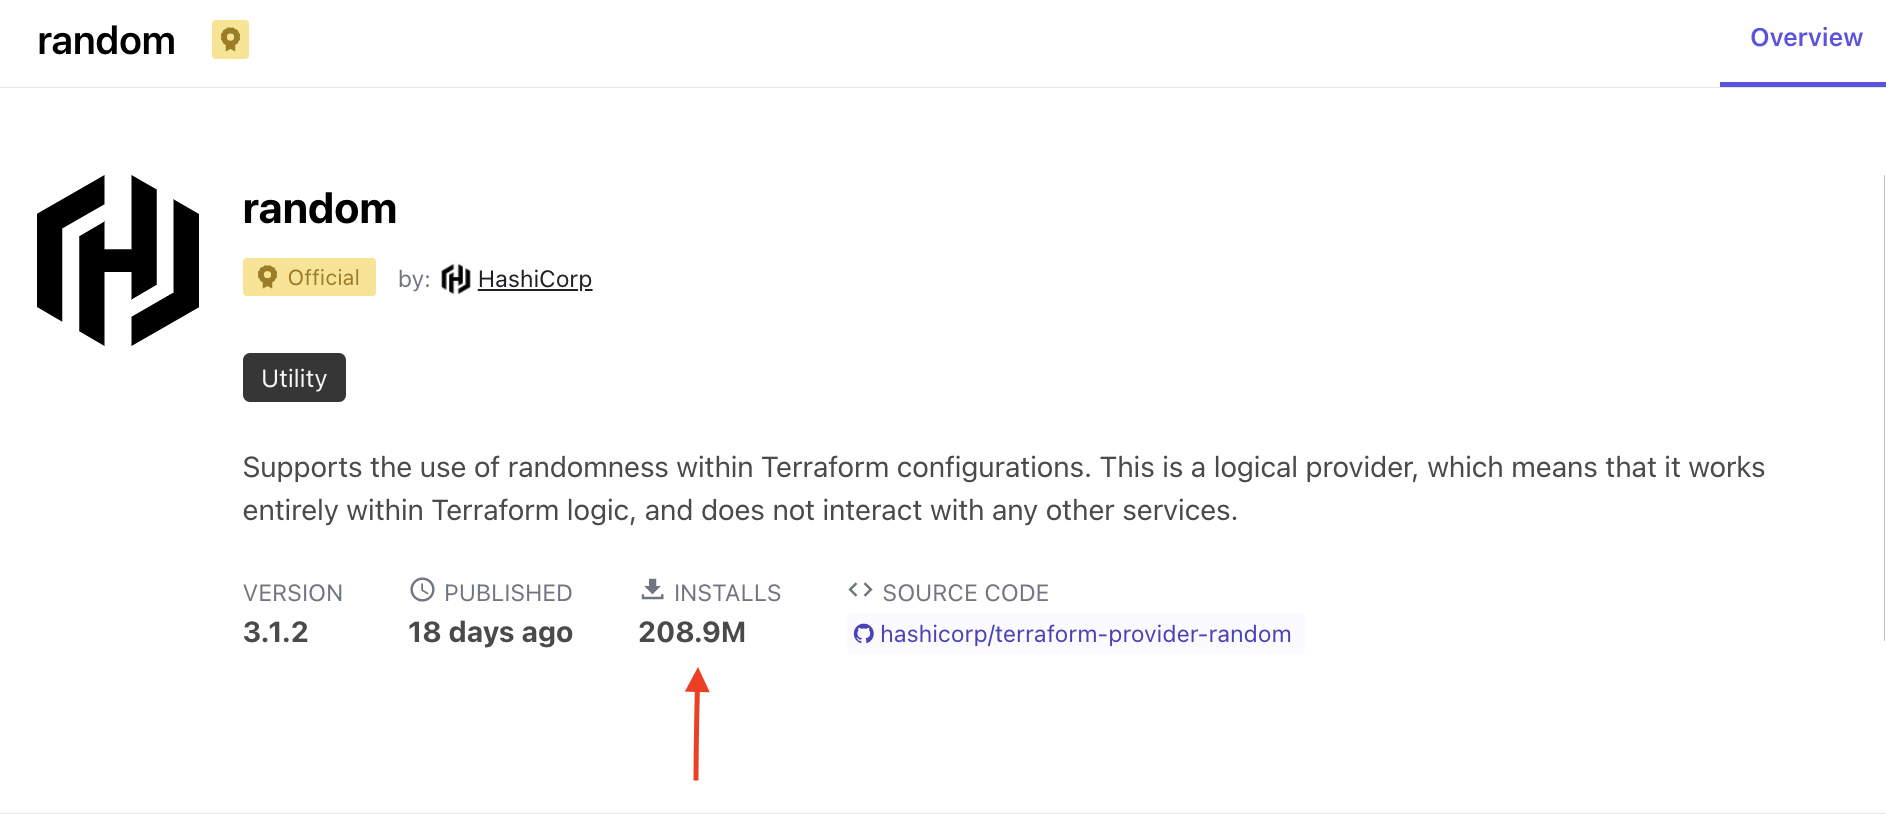Click the random title in header bar
The width and height of the screenshot is (1886, 814).
click(106, 41)
